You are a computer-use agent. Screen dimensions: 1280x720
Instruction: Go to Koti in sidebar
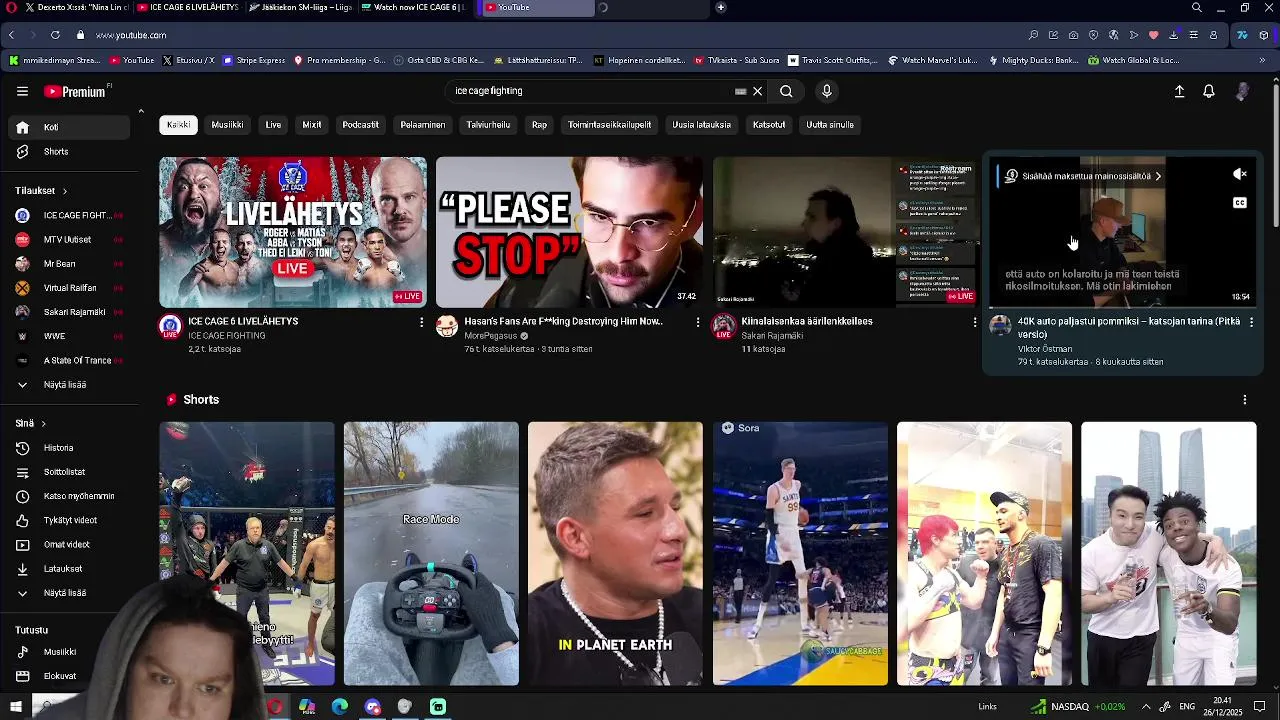[x=69, y=127]
